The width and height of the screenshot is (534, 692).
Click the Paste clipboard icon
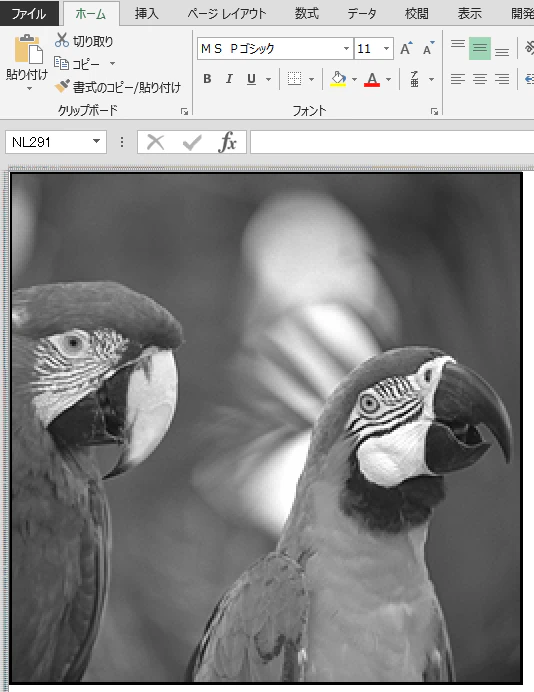[x=28, y=49]
